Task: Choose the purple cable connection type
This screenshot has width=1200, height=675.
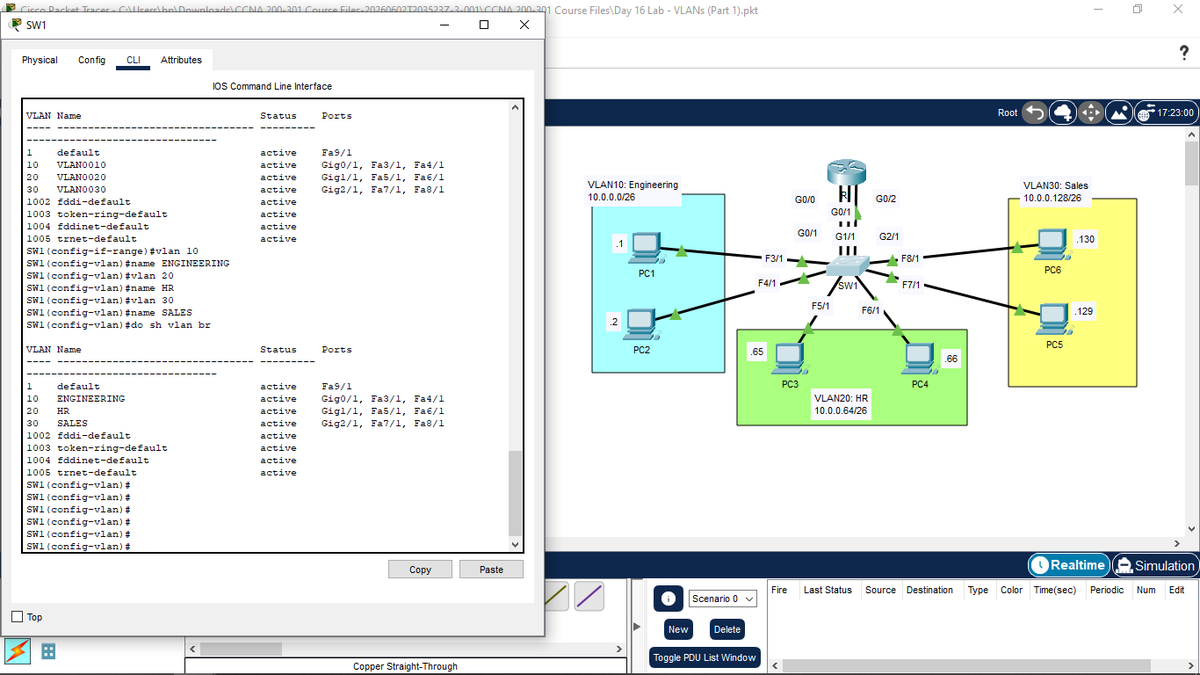Action: (x=591, y=595)
